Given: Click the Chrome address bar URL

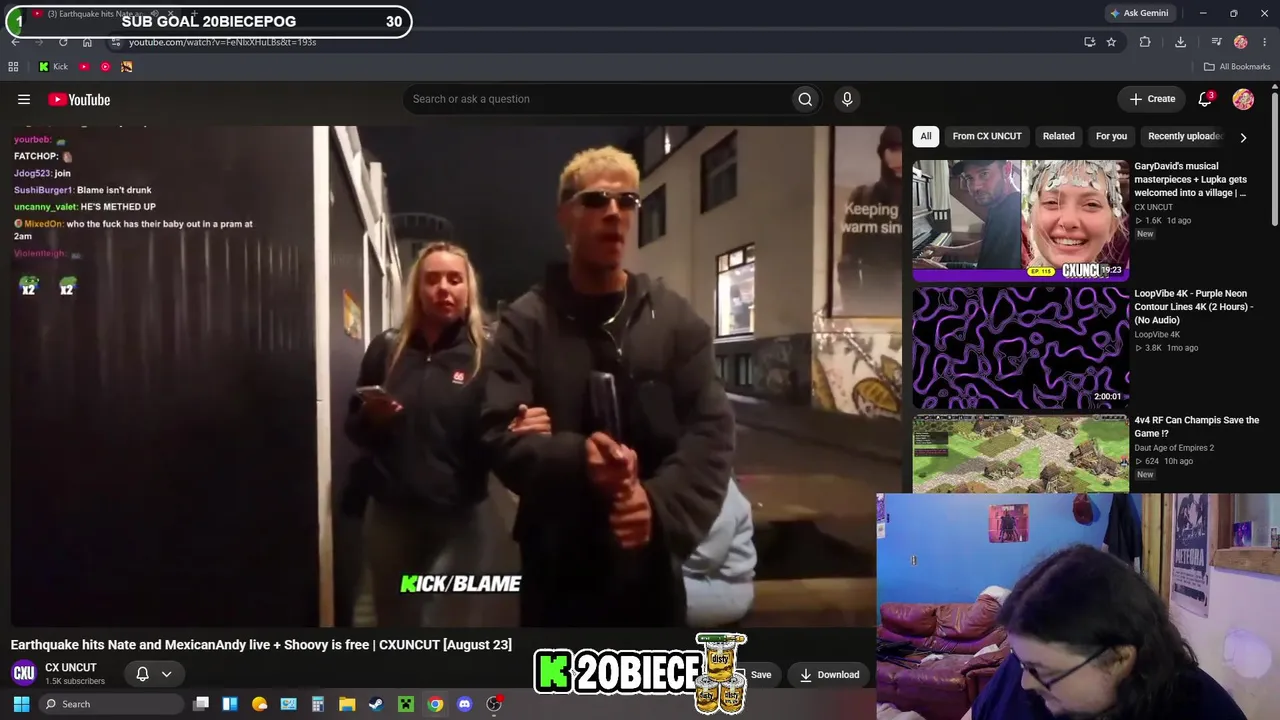Looking at the screenshot, I should 222,42.
